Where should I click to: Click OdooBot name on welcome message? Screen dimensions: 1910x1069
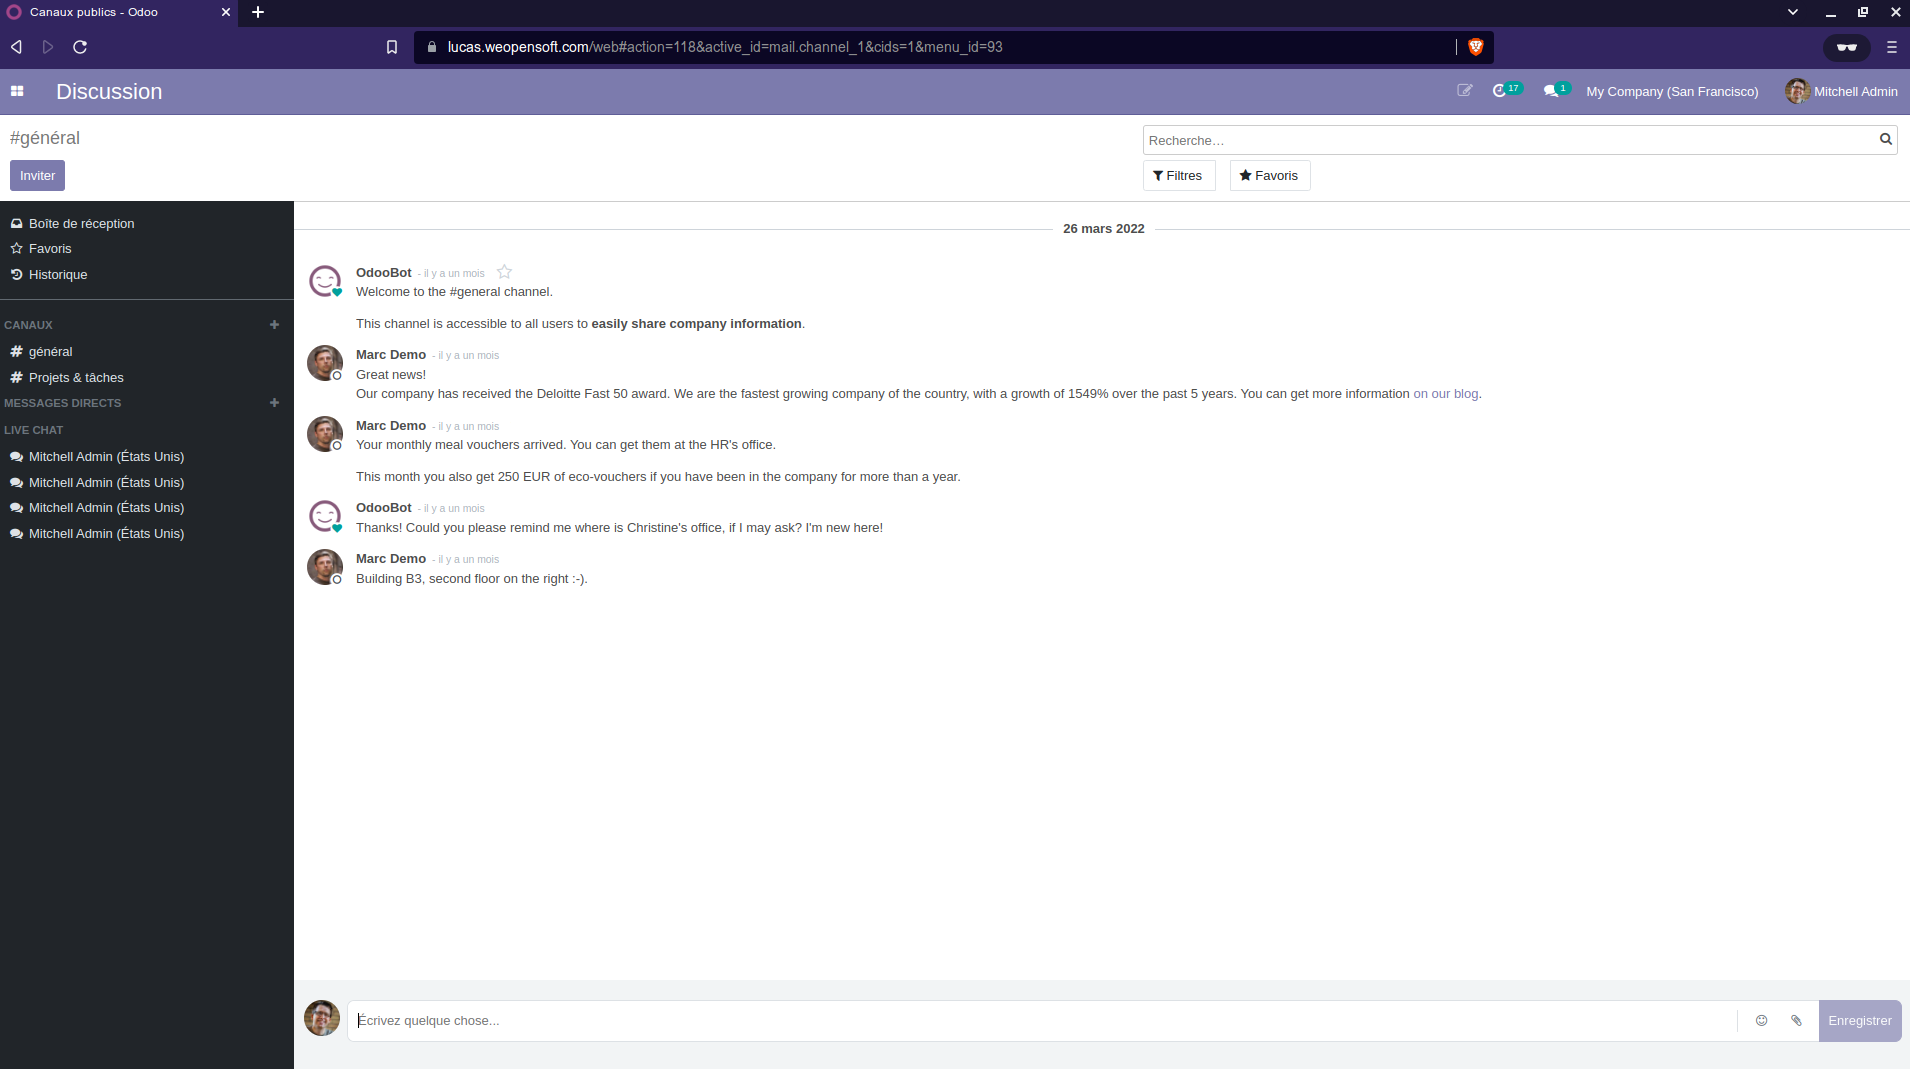pyautogui.click(x=384, y=273)
